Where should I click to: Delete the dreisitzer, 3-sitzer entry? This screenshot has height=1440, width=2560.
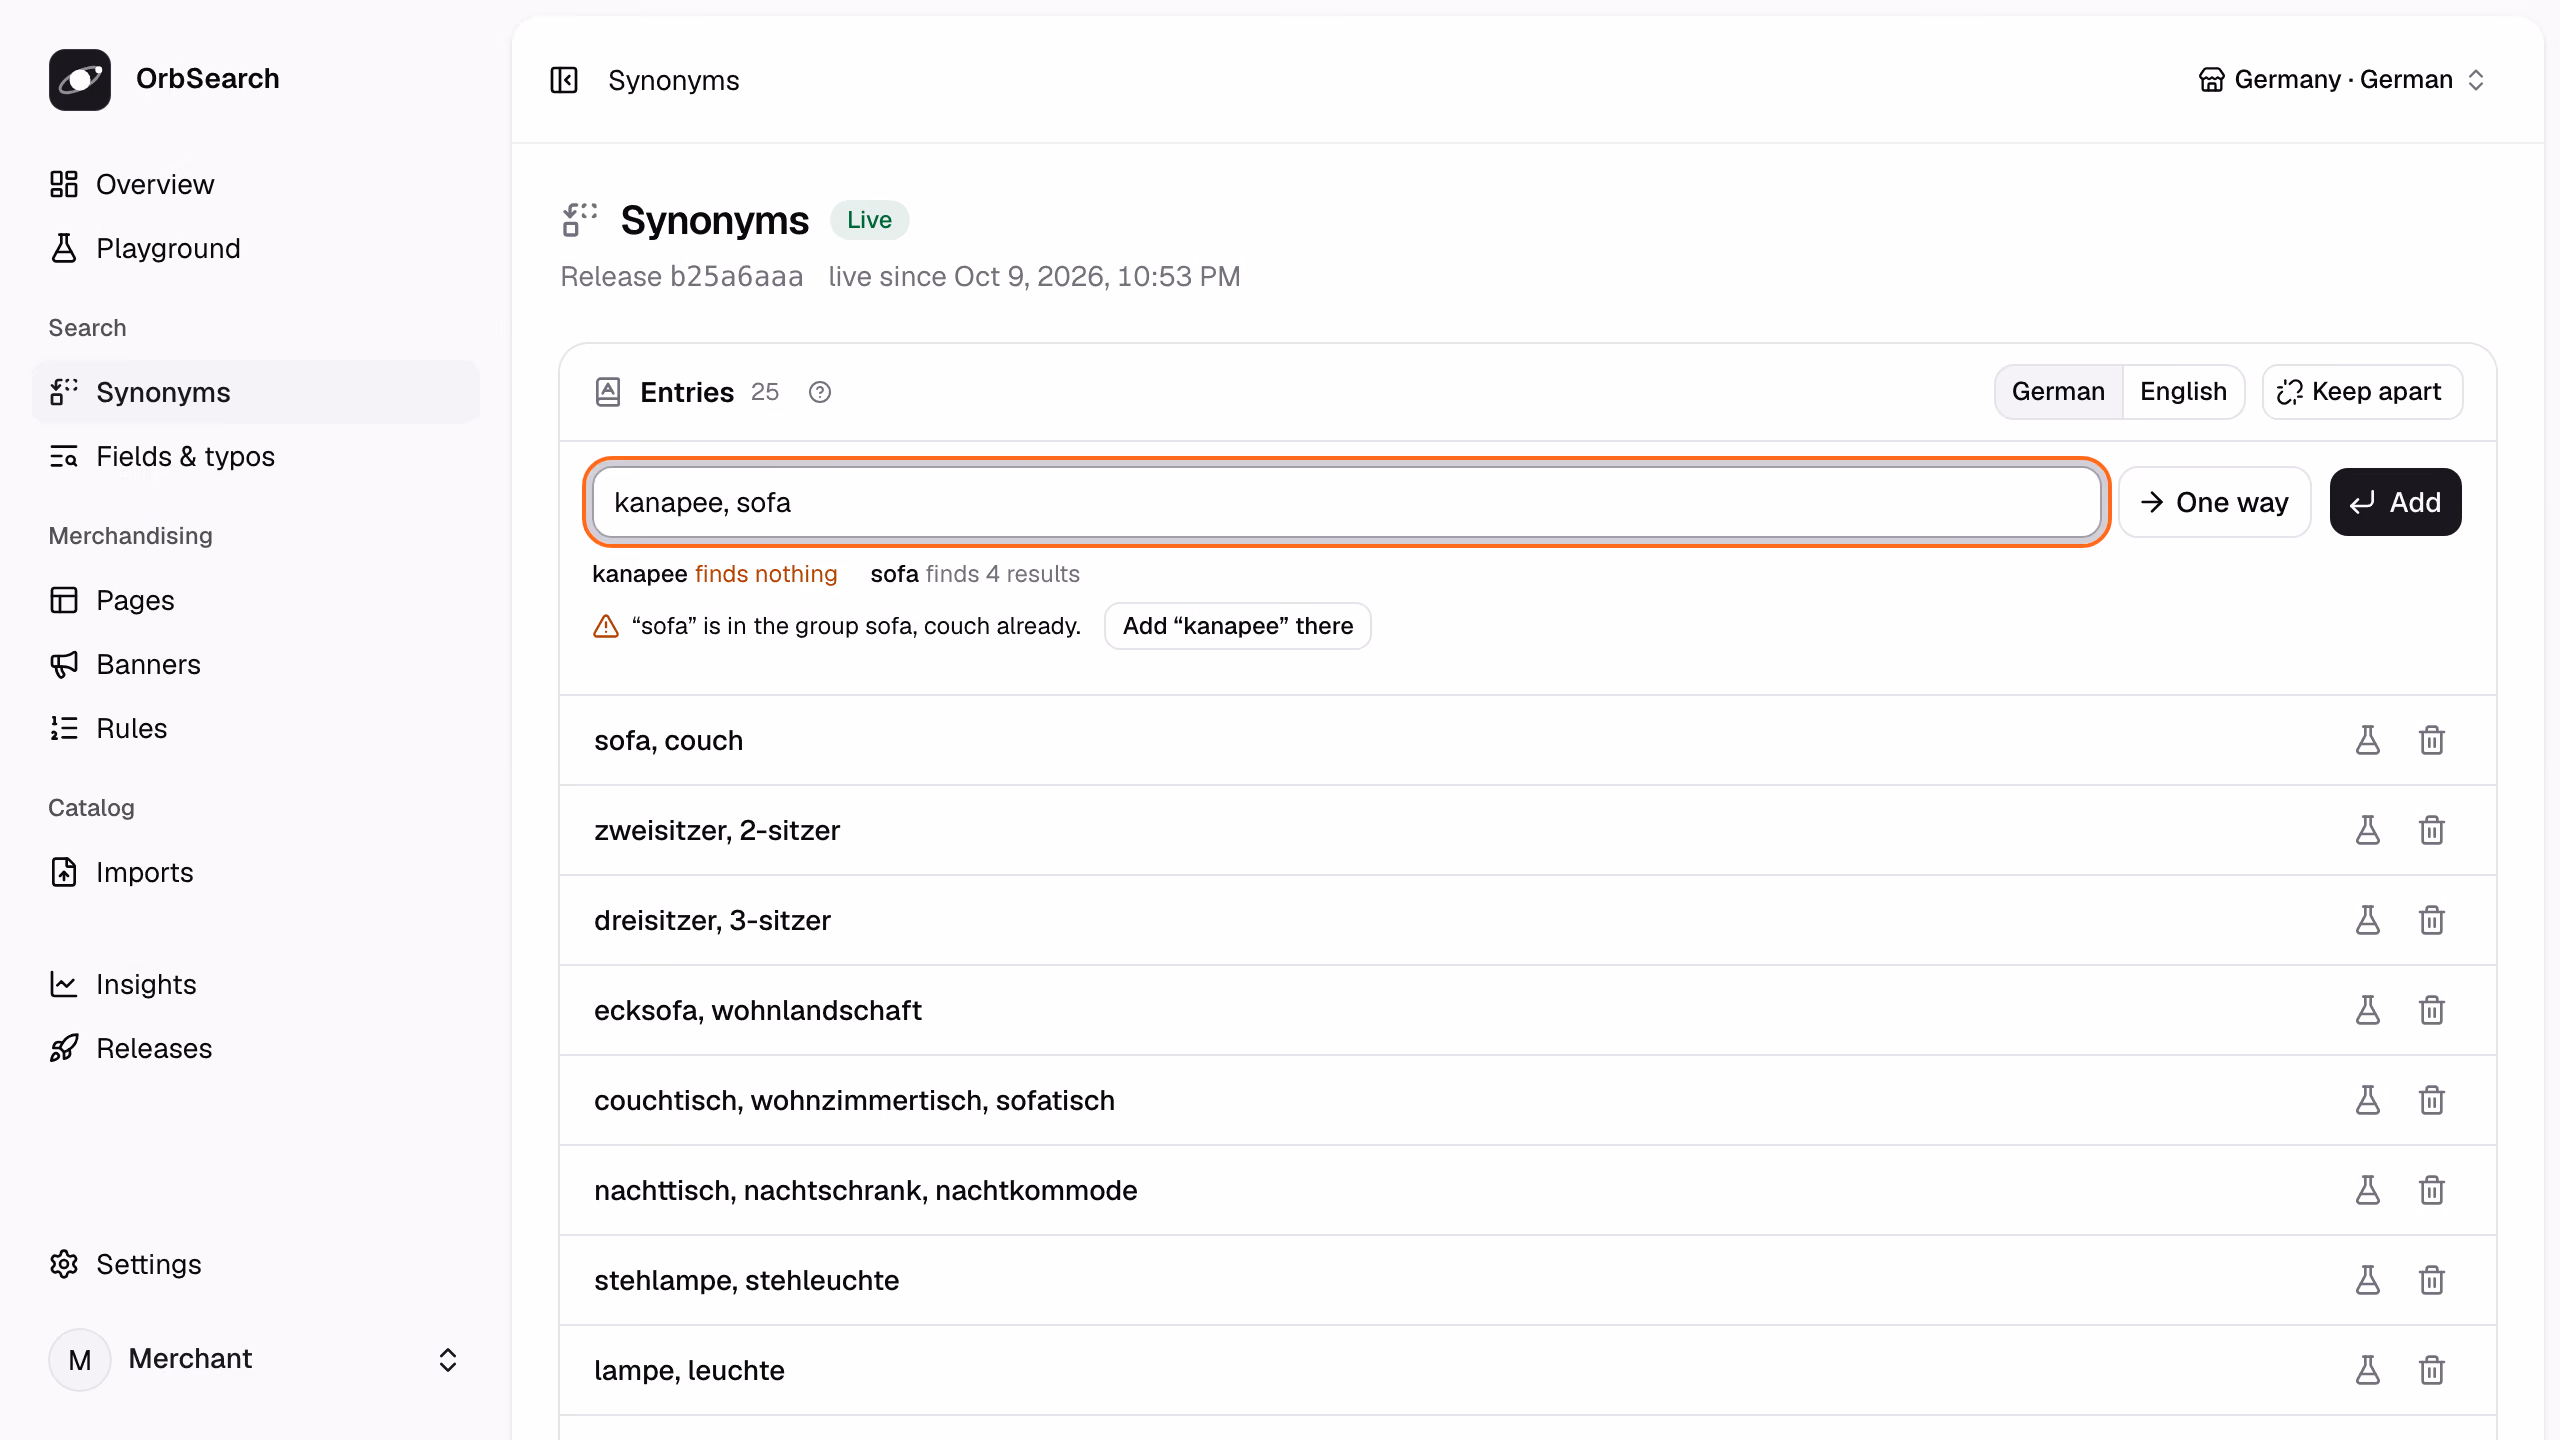(x=2432, y=920)
